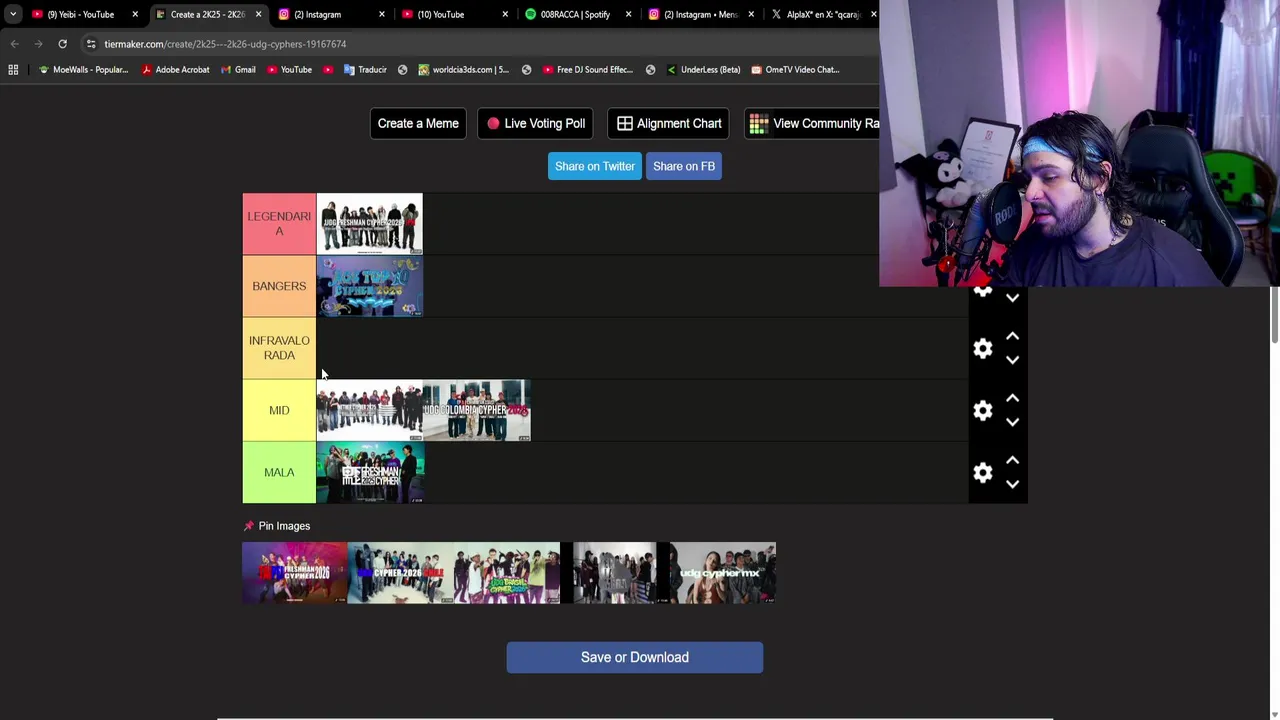Click the tiermaker.com URL address bar

point(480,44)
